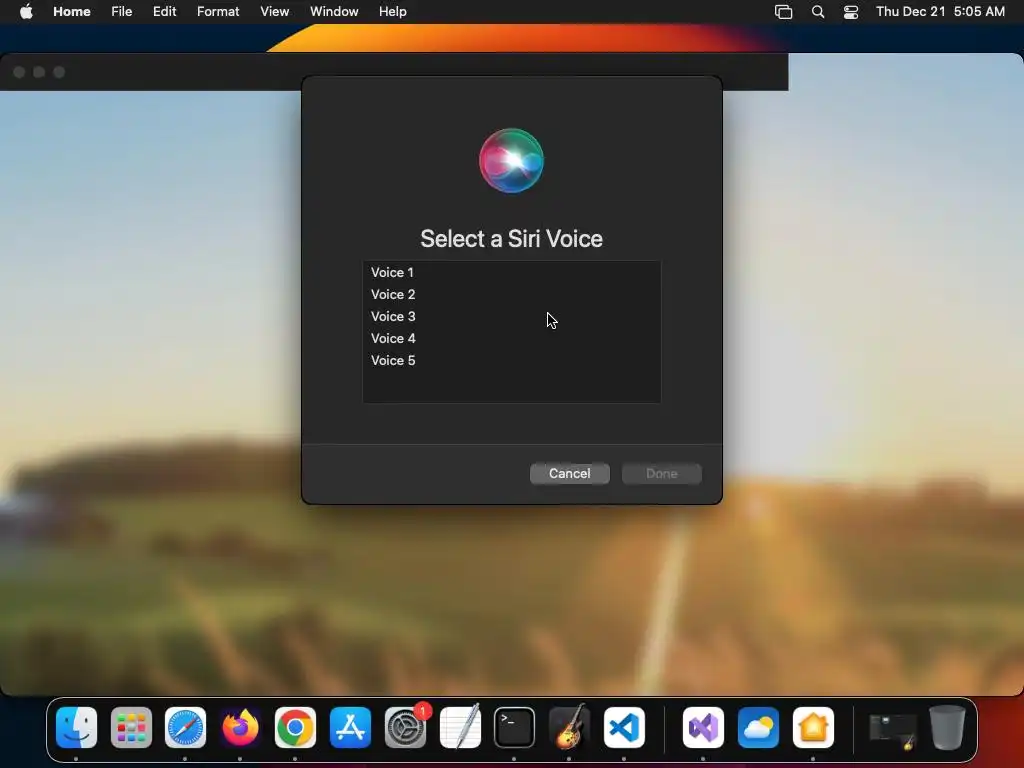The height and width of the screenshot is (768, 1024).
Task: Click the dimmed Done button
Action: pos(662,473)
